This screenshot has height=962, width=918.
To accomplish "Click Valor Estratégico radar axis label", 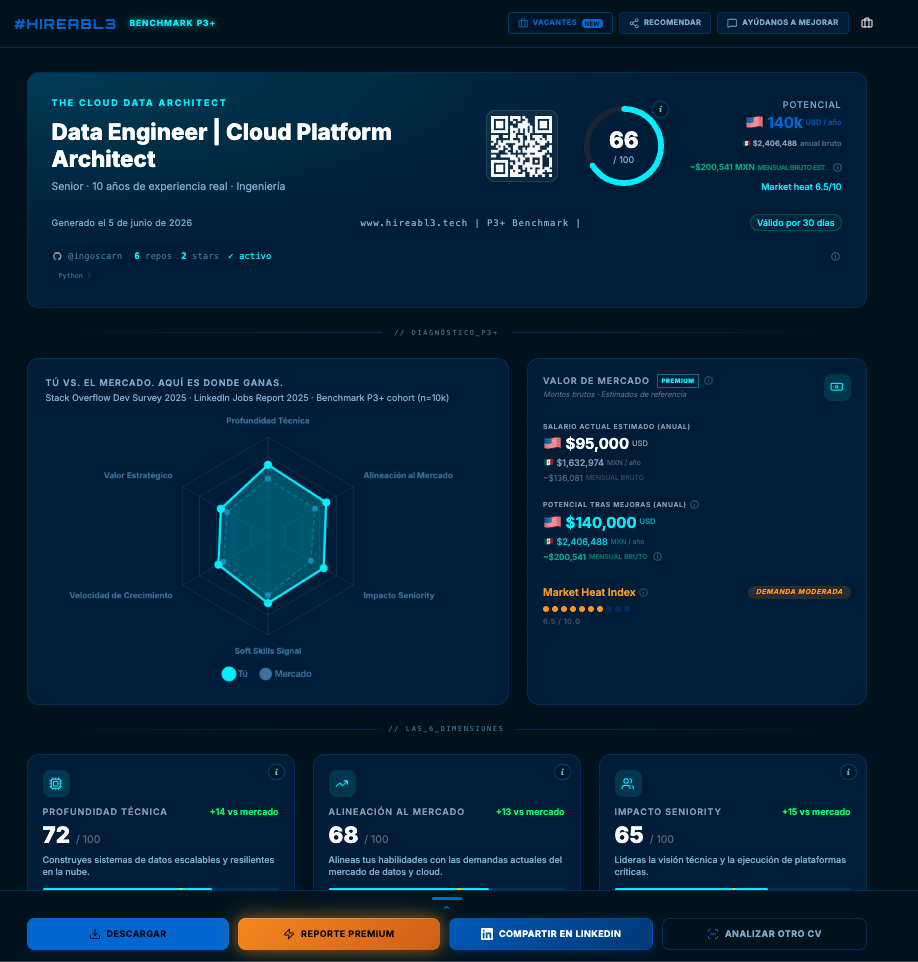I will coord(138,475).
